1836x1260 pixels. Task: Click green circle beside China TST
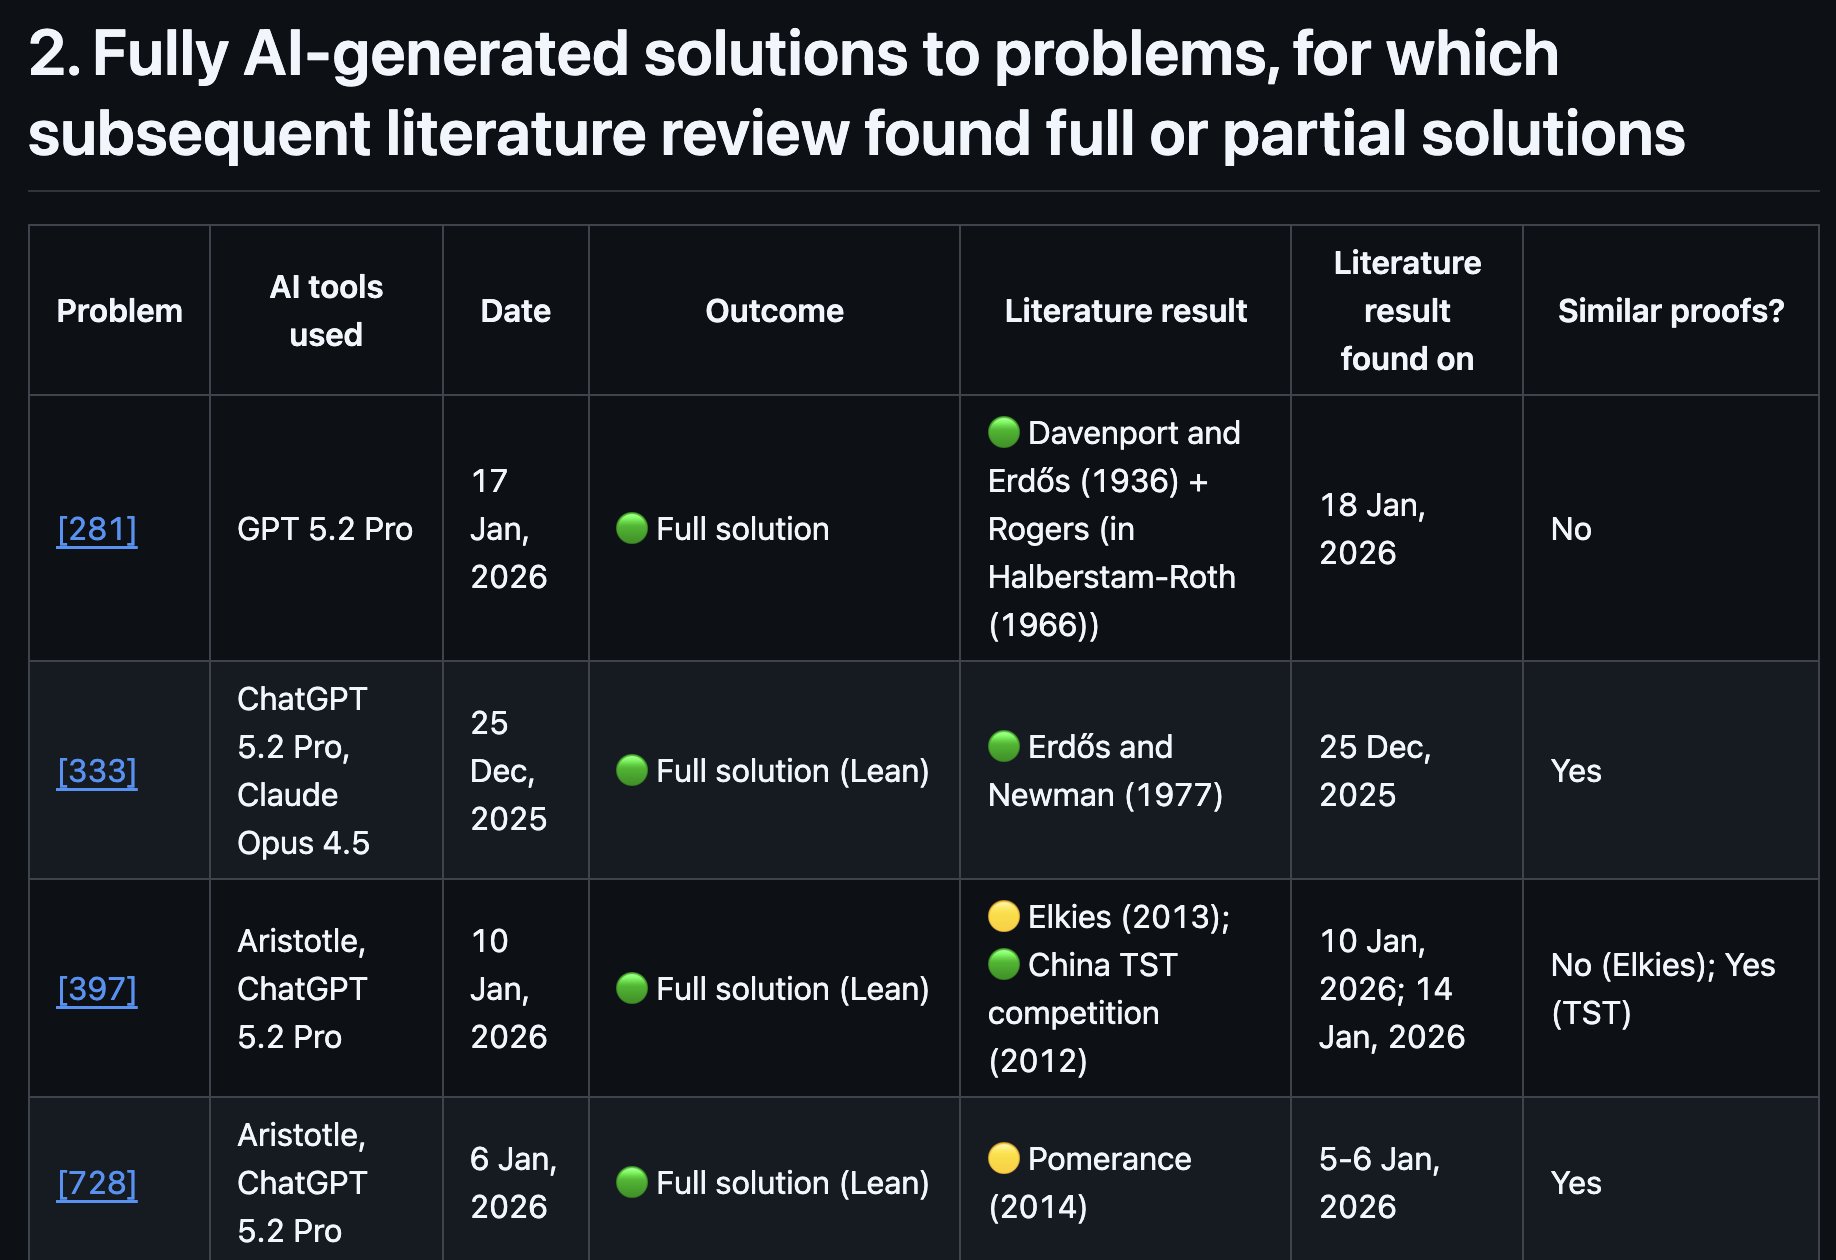(x=1003, y=964)
